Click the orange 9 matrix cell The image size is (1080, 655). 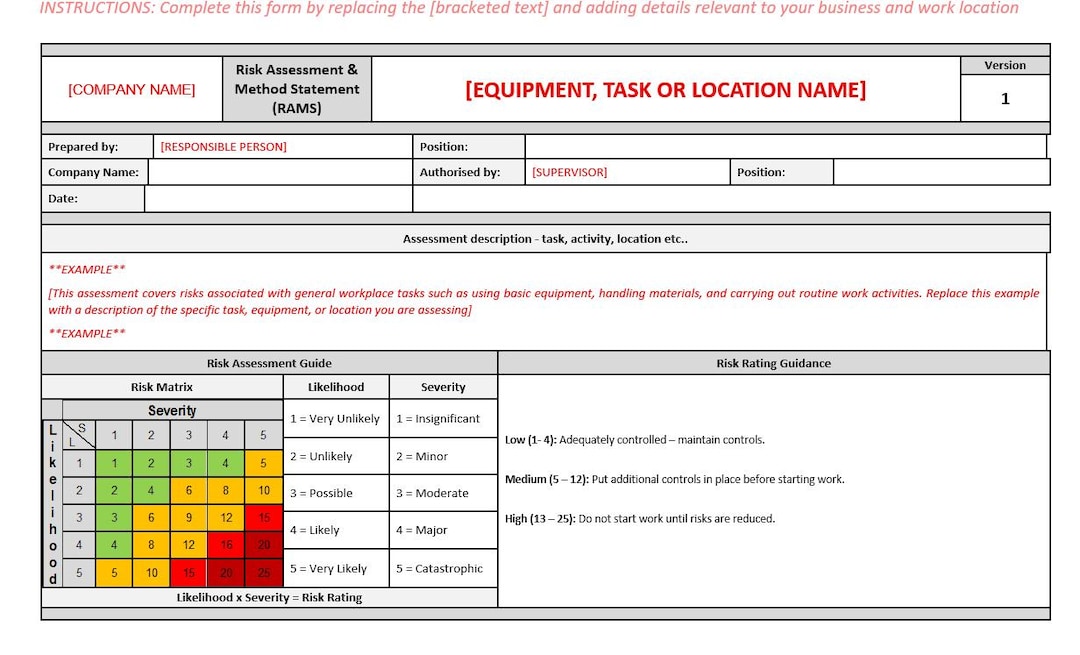(x=189, y=517)
